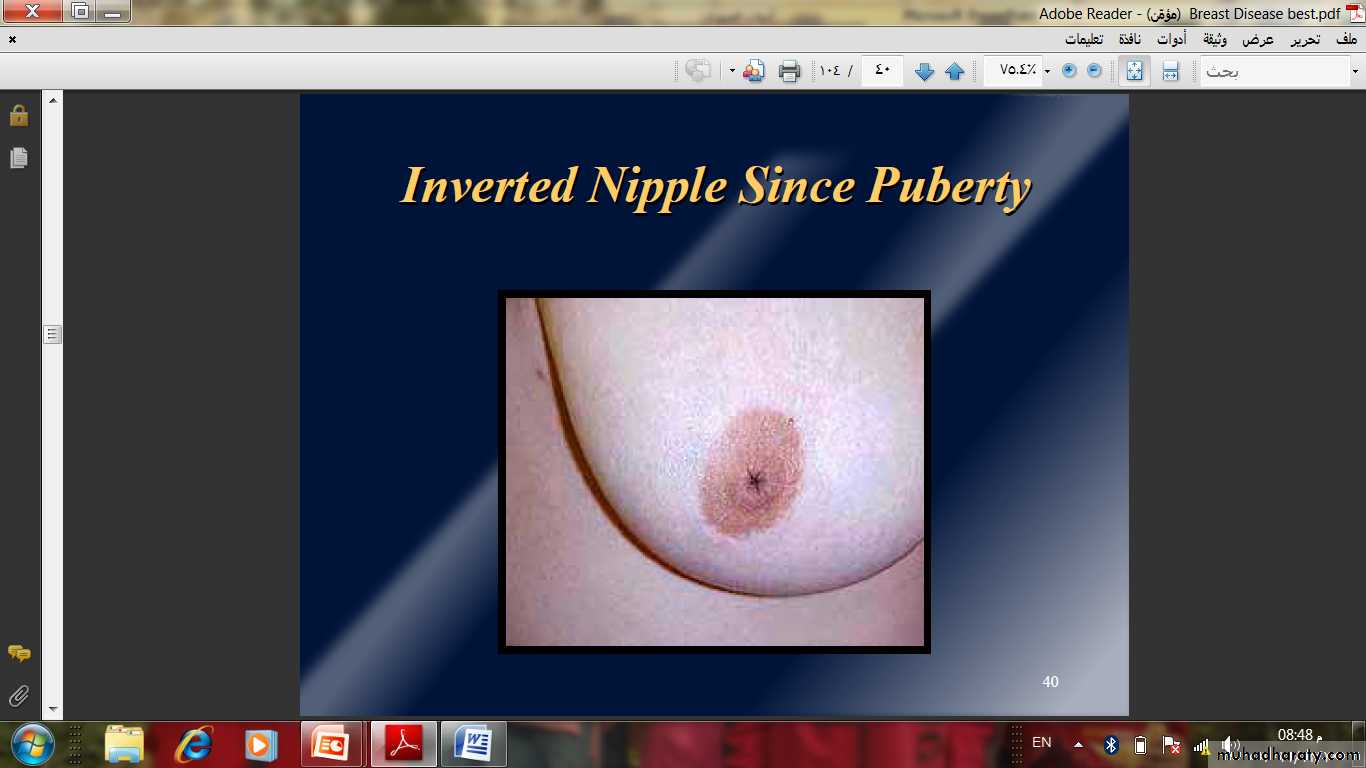
Task: Go to the next page with down arrow
Action: click(x=924, y=71)
